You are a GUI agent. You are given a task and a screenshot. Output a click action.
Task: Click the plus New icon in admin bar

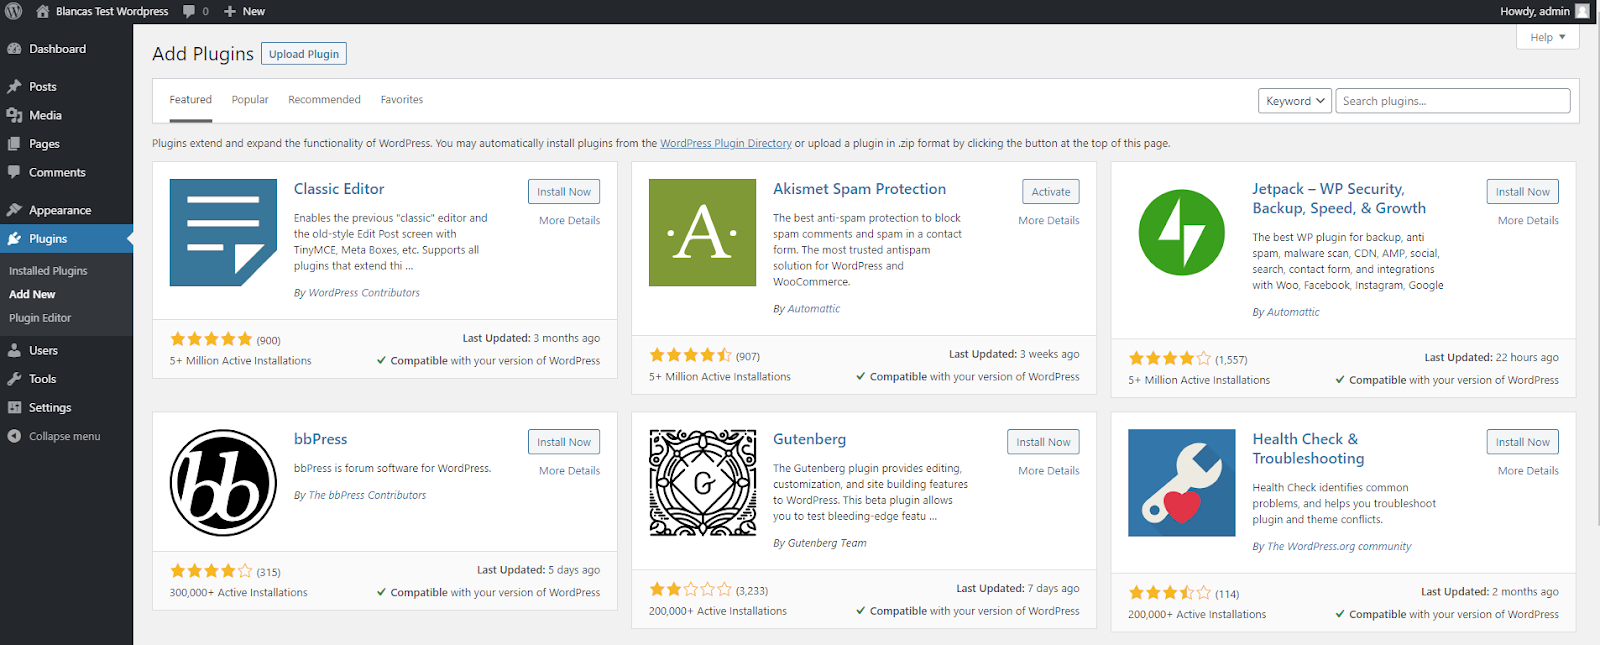[x=230, y=12]
